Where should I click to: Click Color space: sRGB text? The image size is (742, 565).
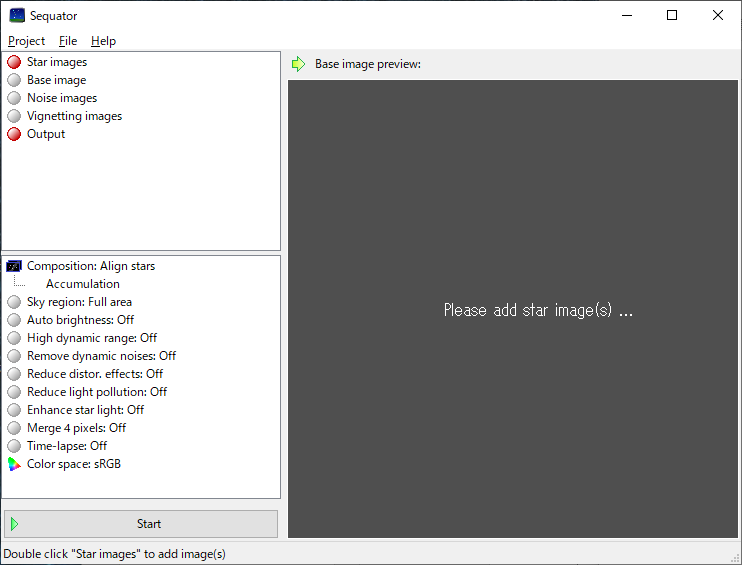point(74,464)
